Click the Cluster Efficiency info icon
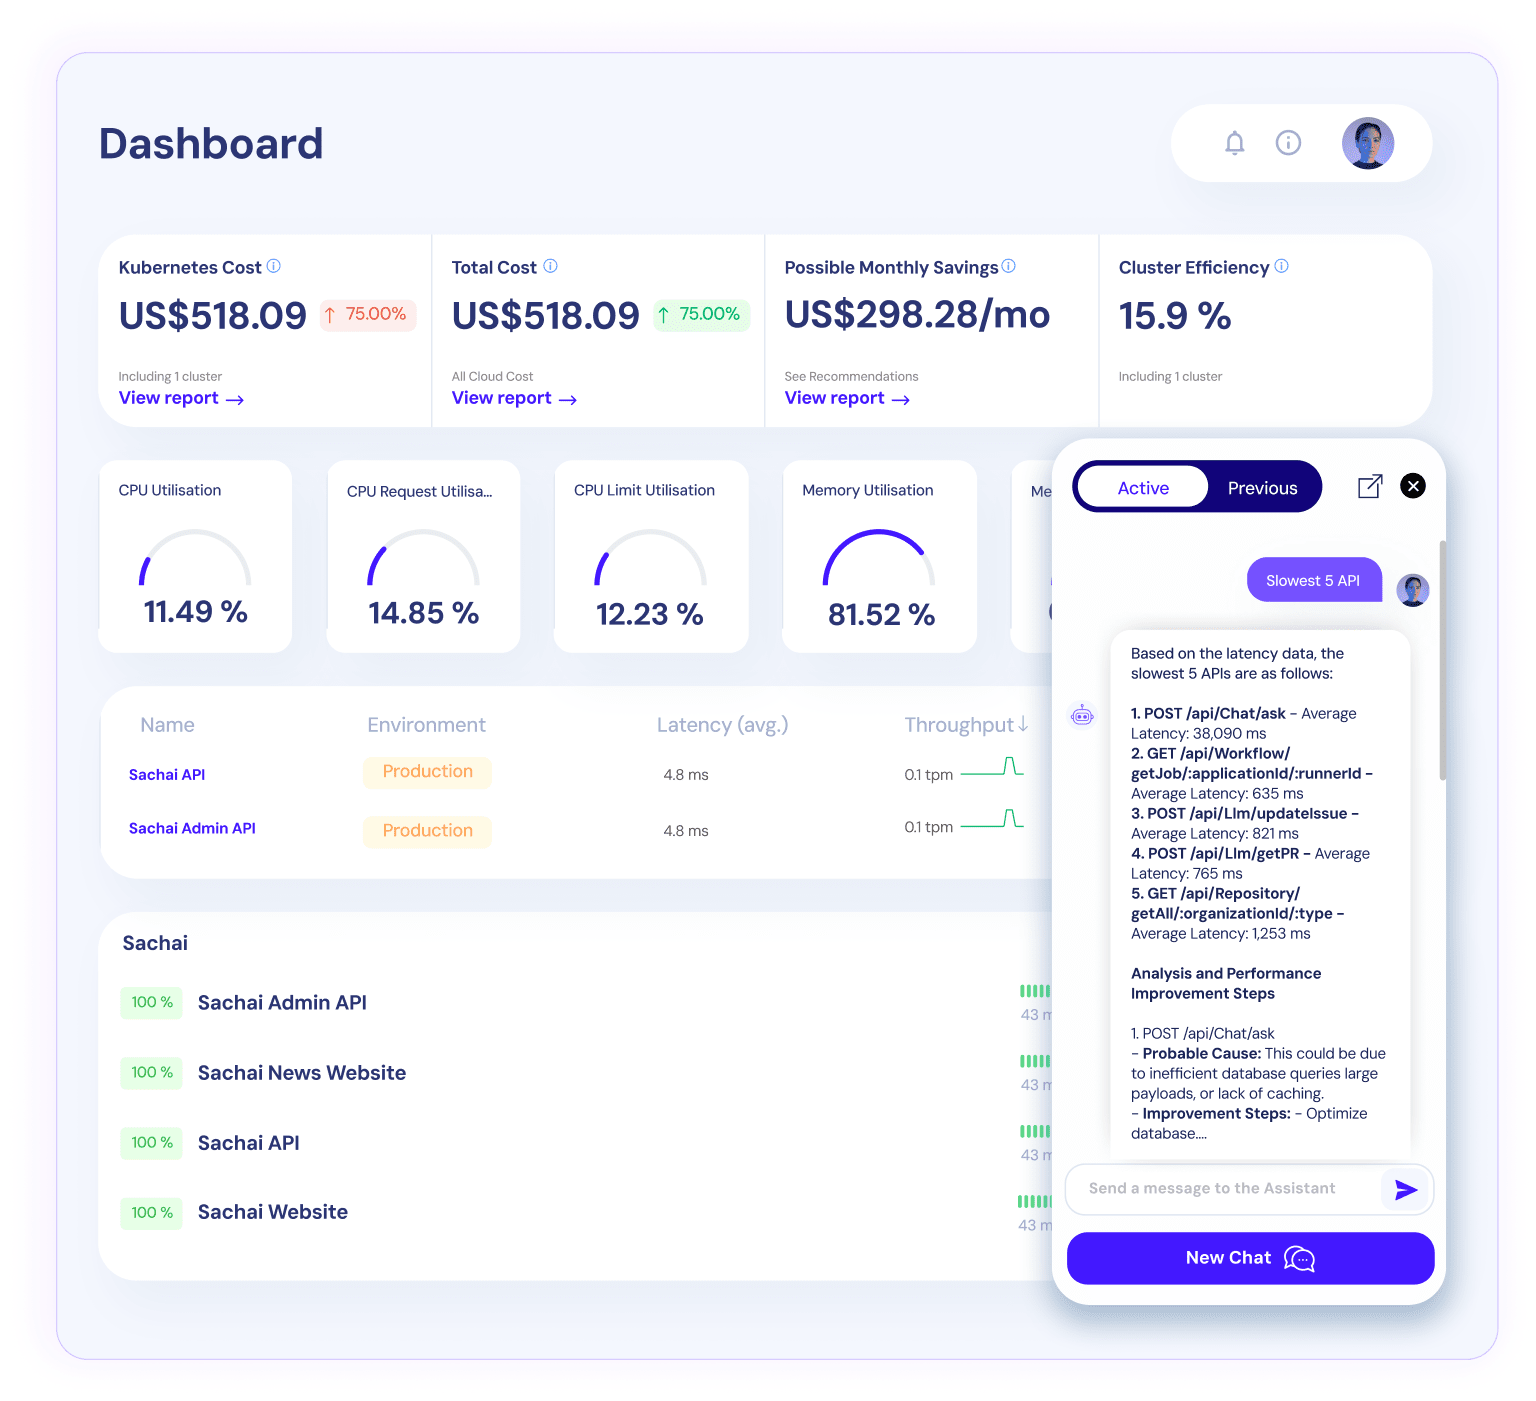Image resolution: width=1536 pixels, height=1401 pixels. click(x=1282, y=266)
